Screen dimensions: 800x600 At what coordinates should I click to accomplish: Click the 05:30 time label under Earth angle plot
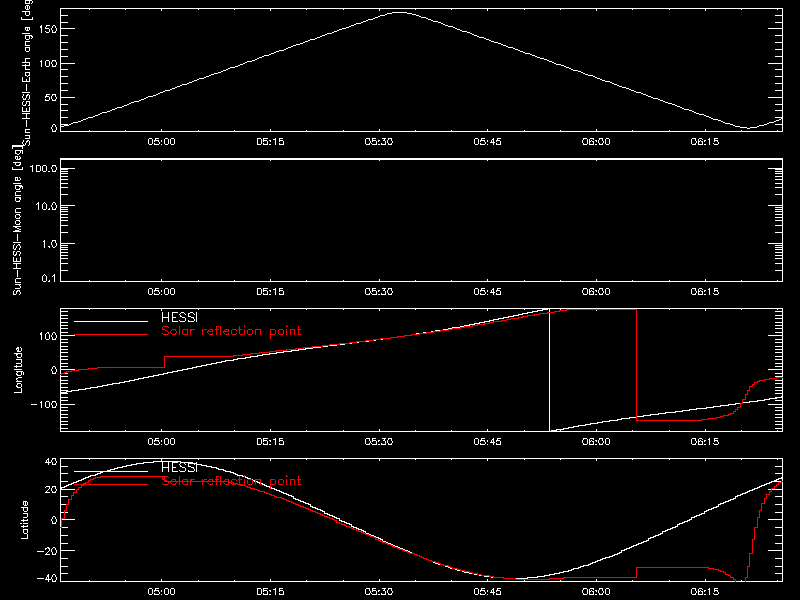tap(379, 142)
